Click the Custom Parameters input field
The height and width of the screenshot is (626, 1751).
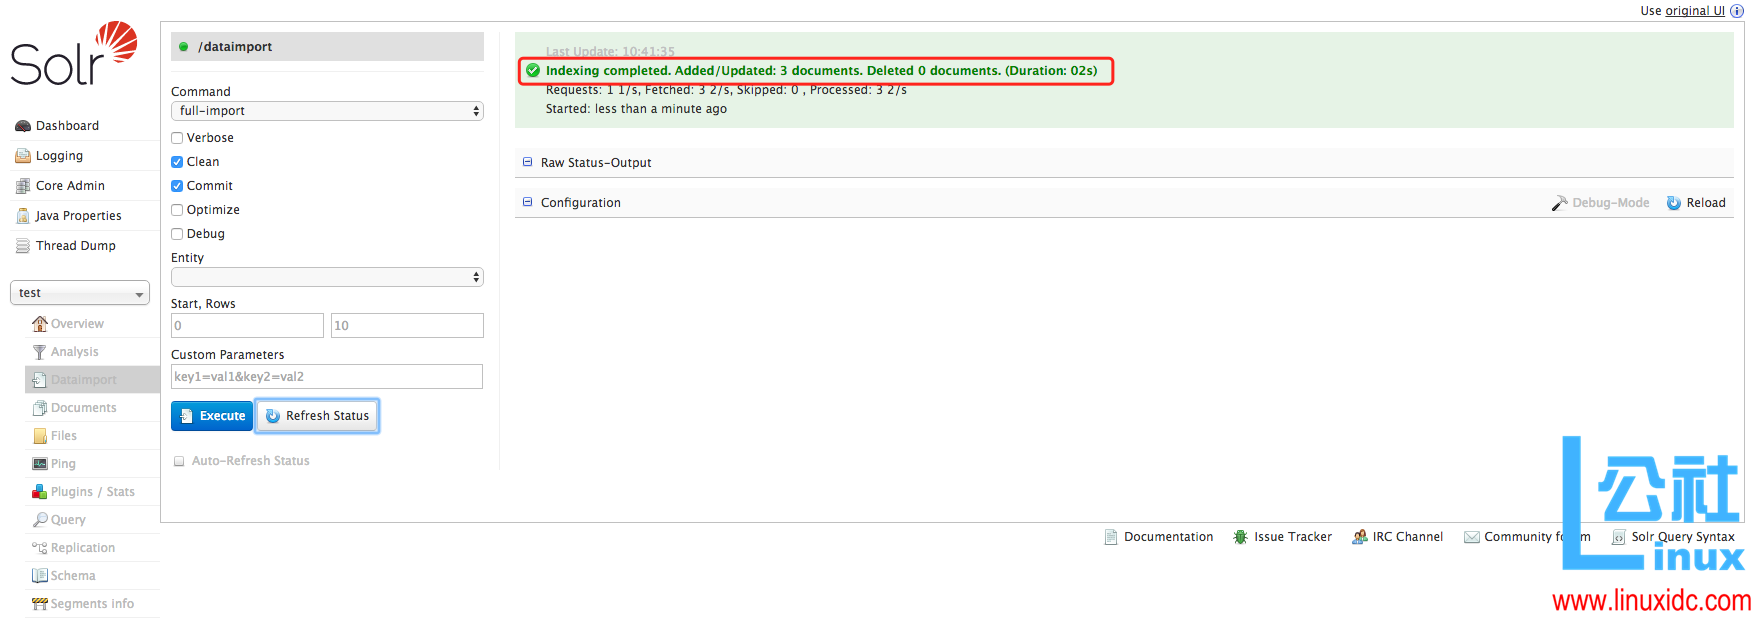point(327,377)
